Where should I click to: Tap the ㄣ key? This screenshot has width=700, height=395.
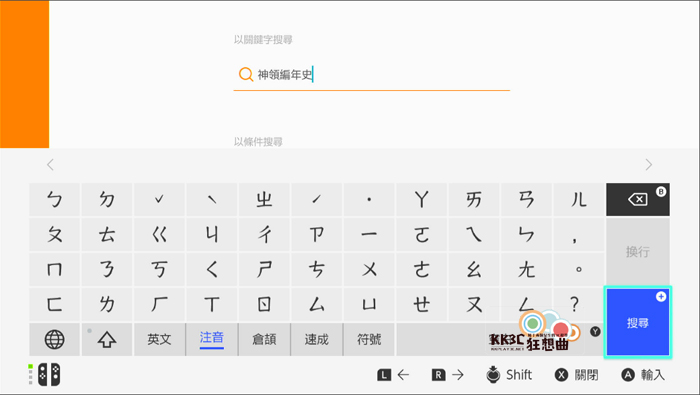[x=526, y=234]
